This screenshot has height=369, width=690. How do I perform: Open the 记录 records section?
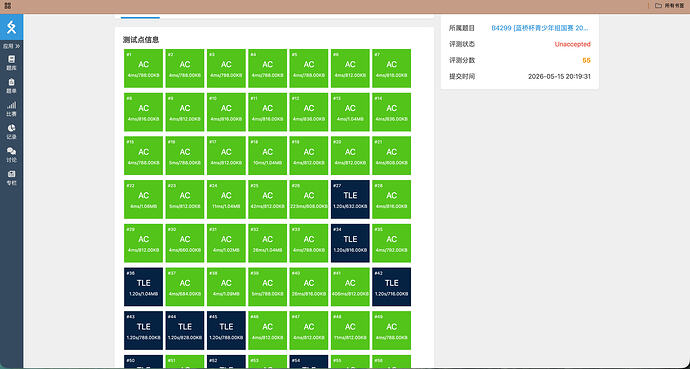pos(11,132)
